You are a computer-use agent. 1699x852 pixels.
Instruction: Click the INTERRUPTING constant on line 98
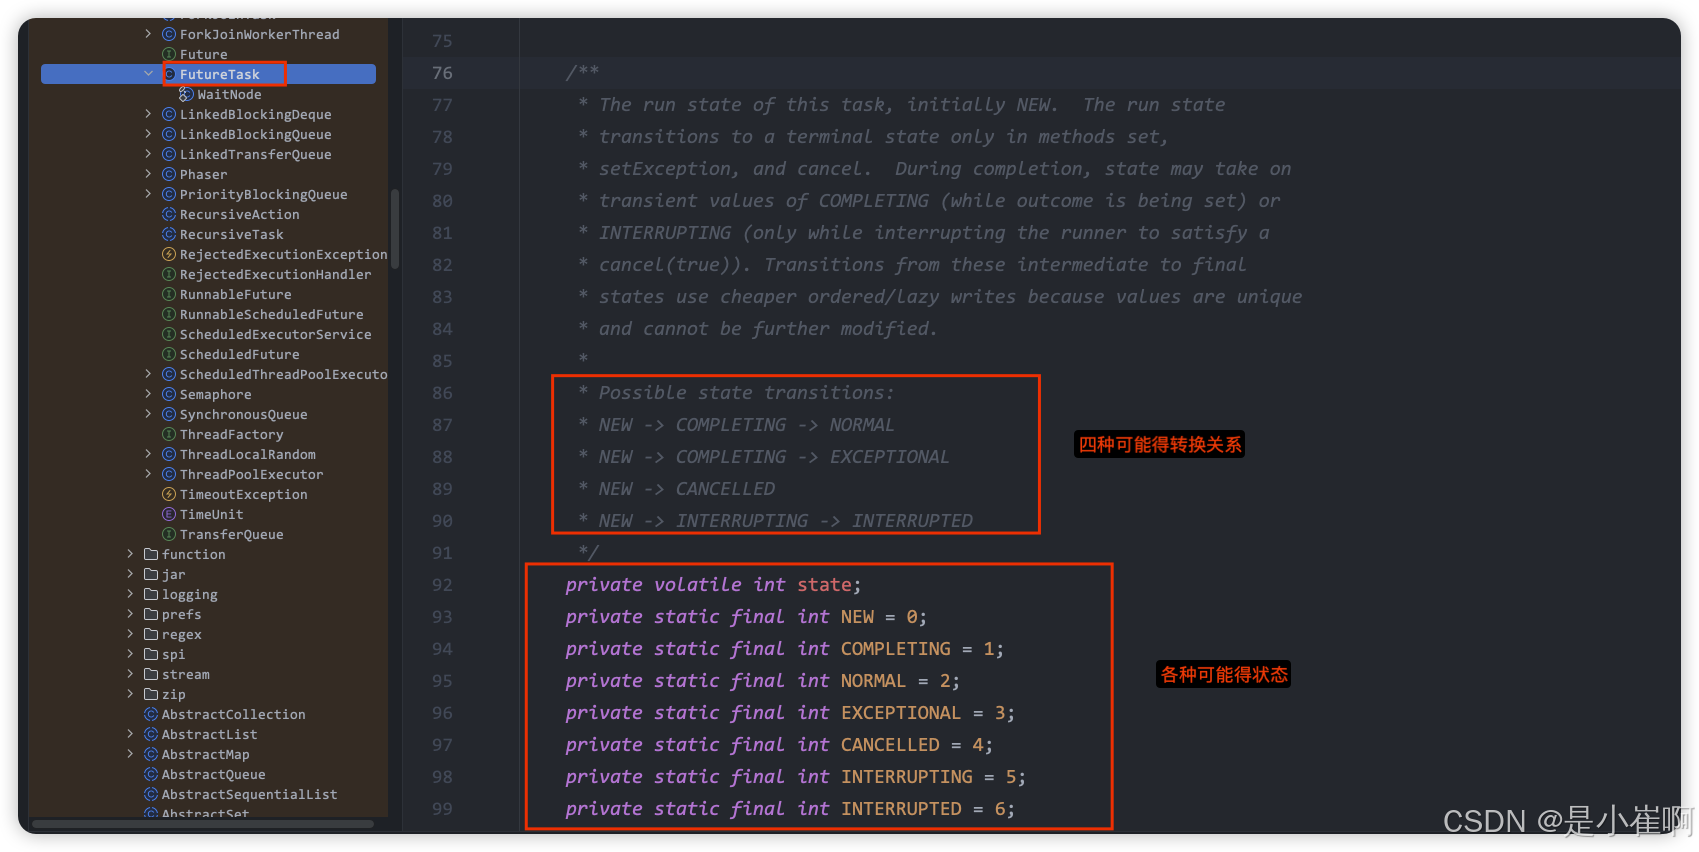[906, 777]
